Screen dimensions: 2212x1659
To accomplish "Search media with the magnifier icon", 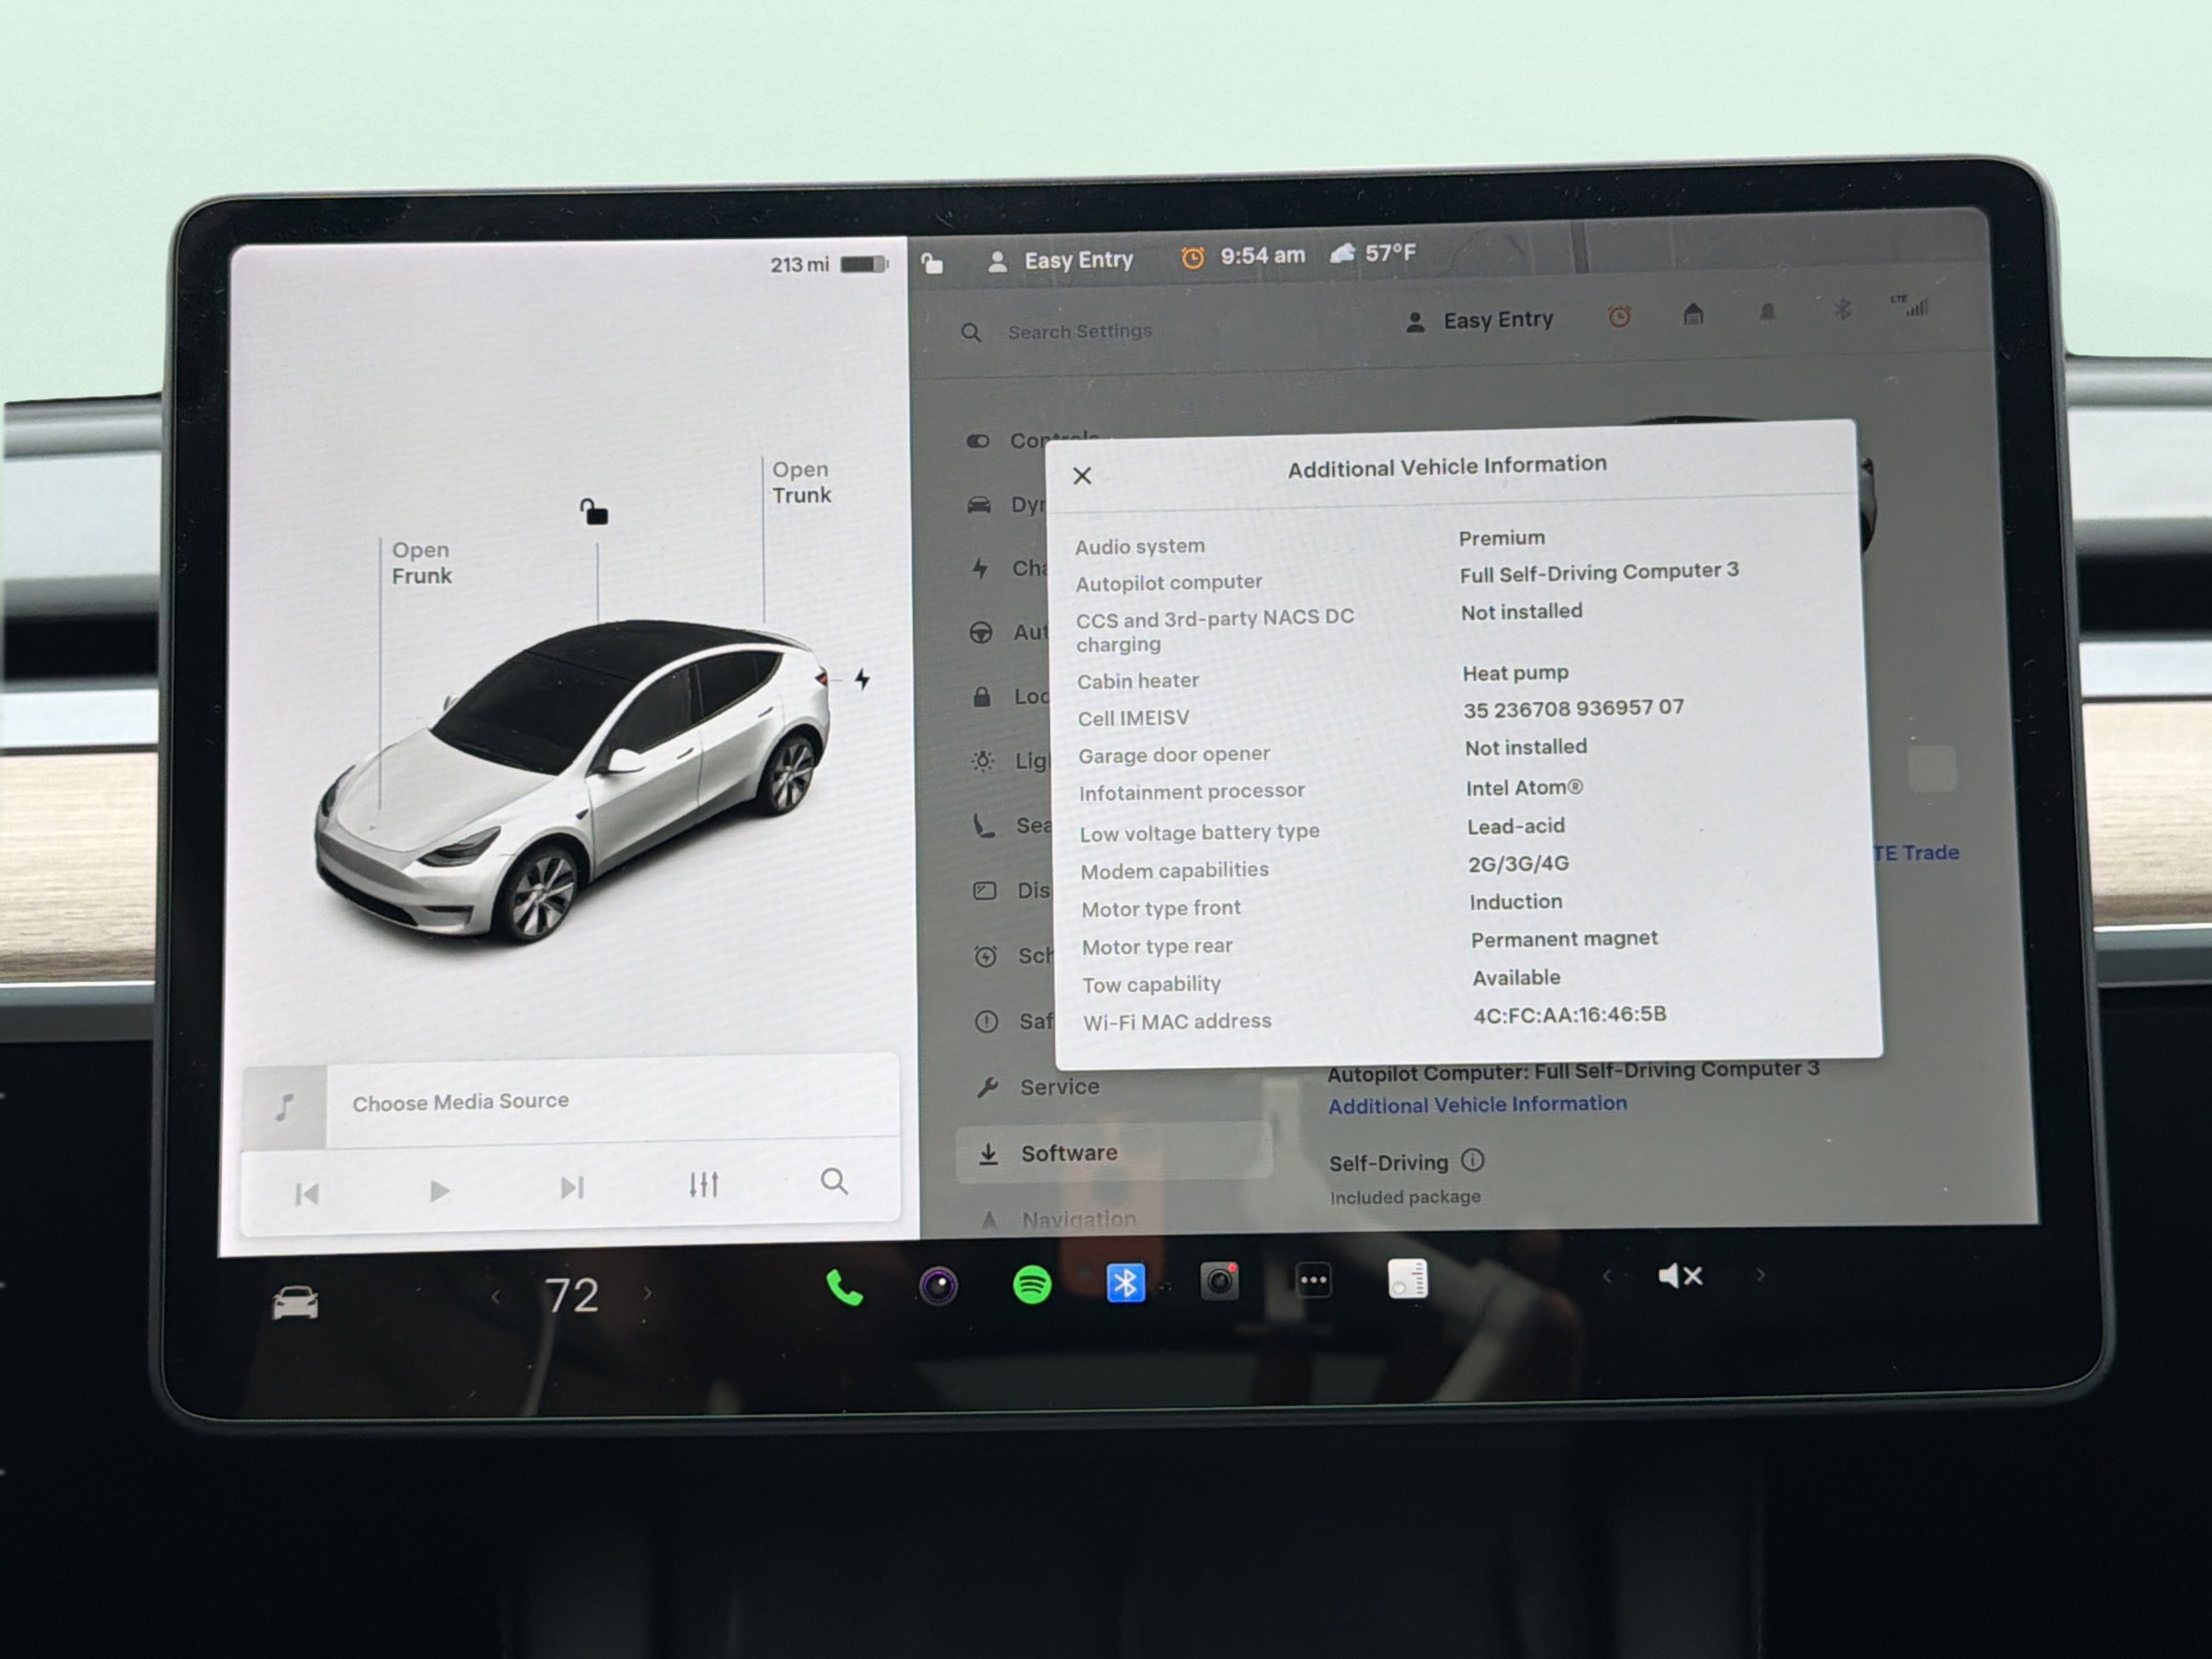I will point(834,1182).
